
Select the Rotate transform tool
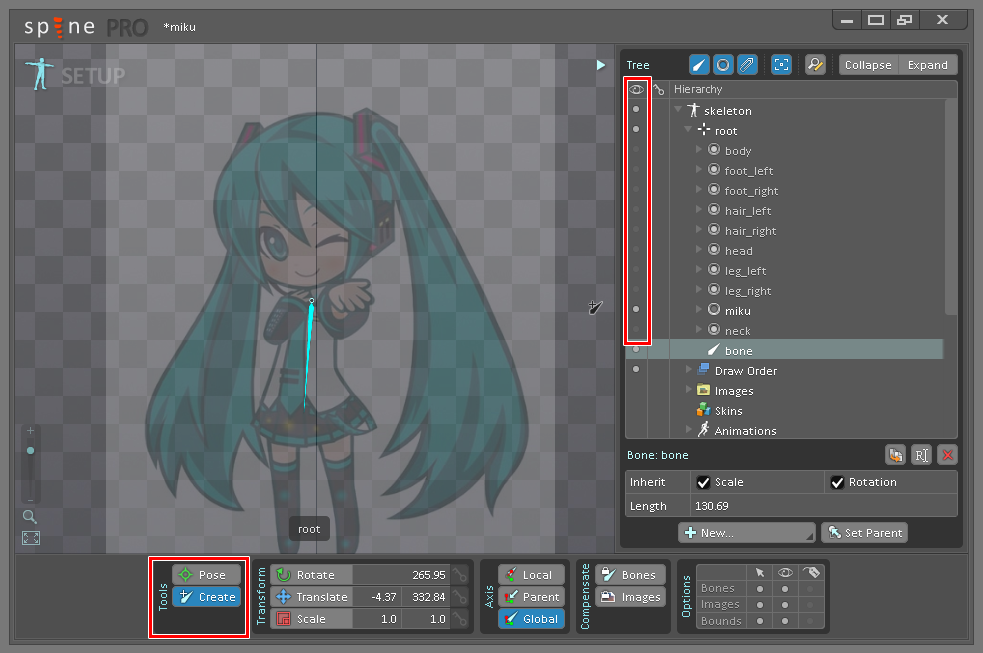pyautogui.click(x=312, y=575)
